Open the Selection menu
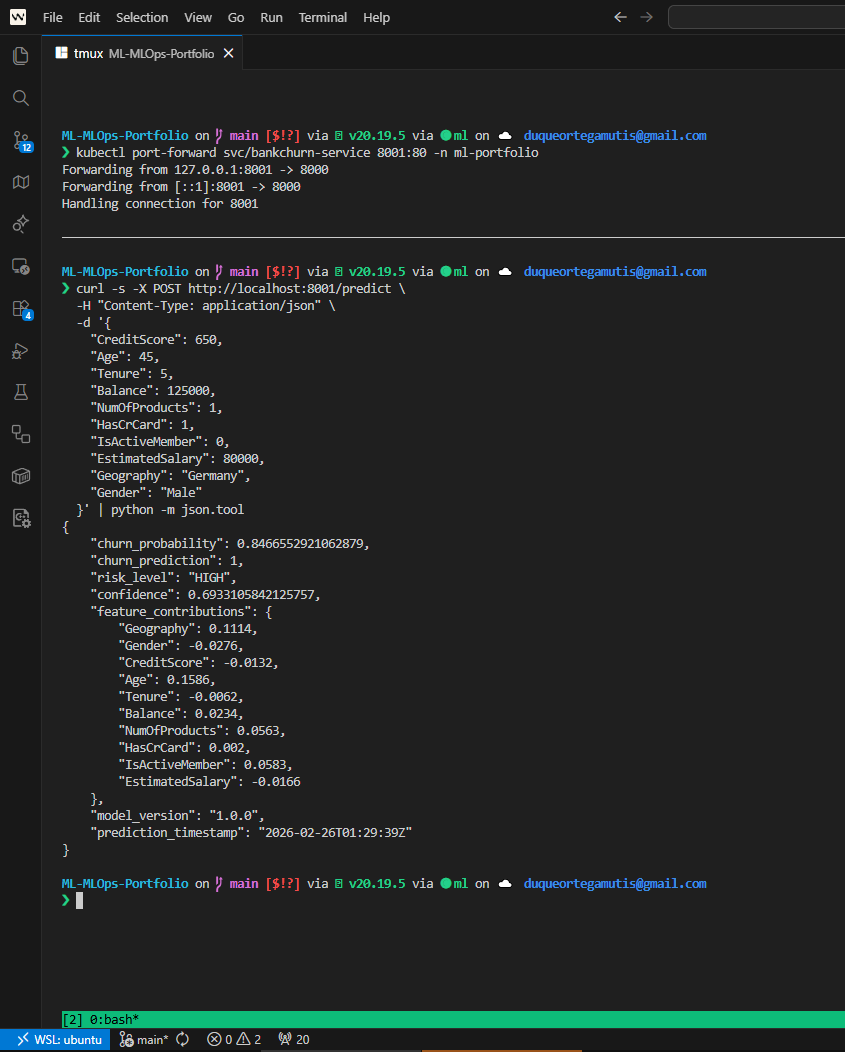Viewport: 845px width, 1052px height. (142, 17)
